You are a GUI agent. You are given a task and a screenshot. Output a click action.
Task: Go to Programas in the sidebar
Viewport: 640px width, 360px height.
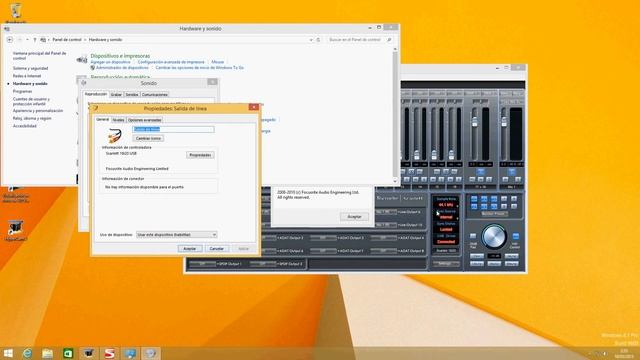pyautogui.click(x=22, y=91)
